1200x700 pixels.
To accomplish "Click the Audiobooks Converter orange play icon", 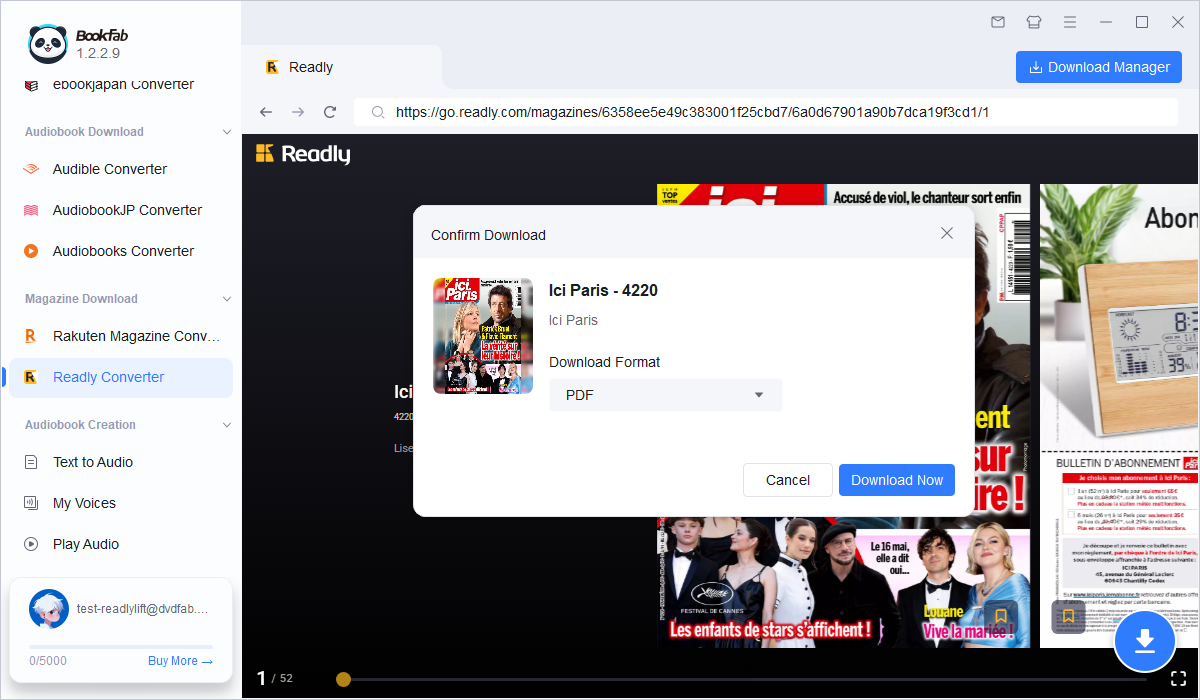I will (x=31, y=251).
